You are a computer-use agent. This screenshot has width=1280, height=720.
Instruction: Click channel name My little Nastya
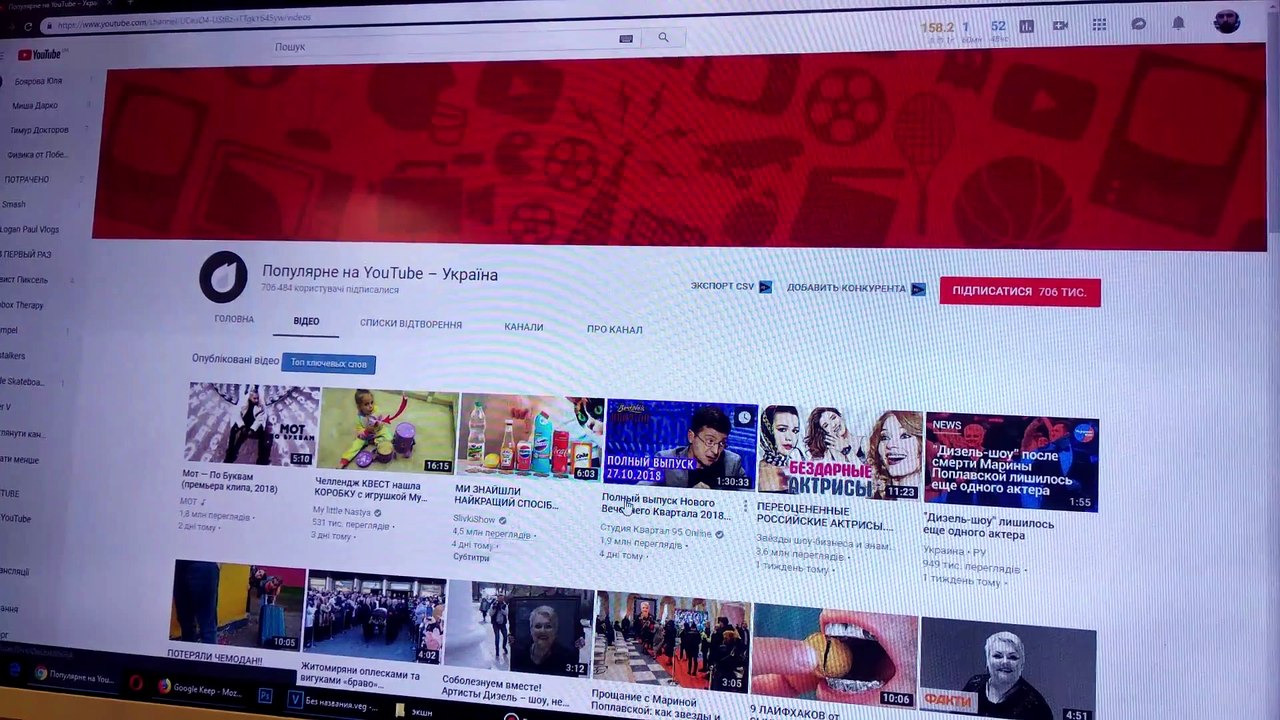340,510
